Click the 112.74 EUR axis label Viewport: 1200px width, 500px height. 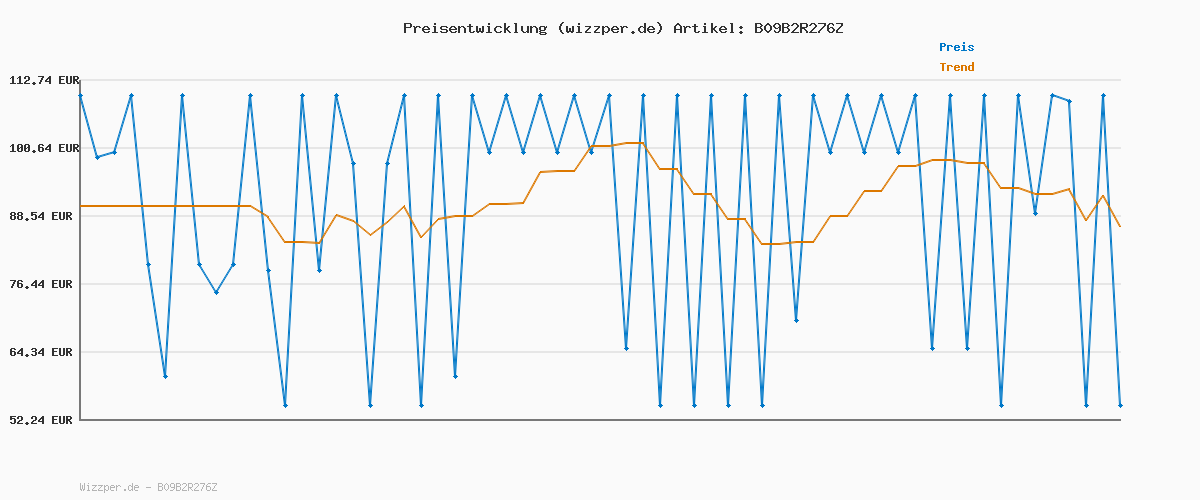click(44, 80)
